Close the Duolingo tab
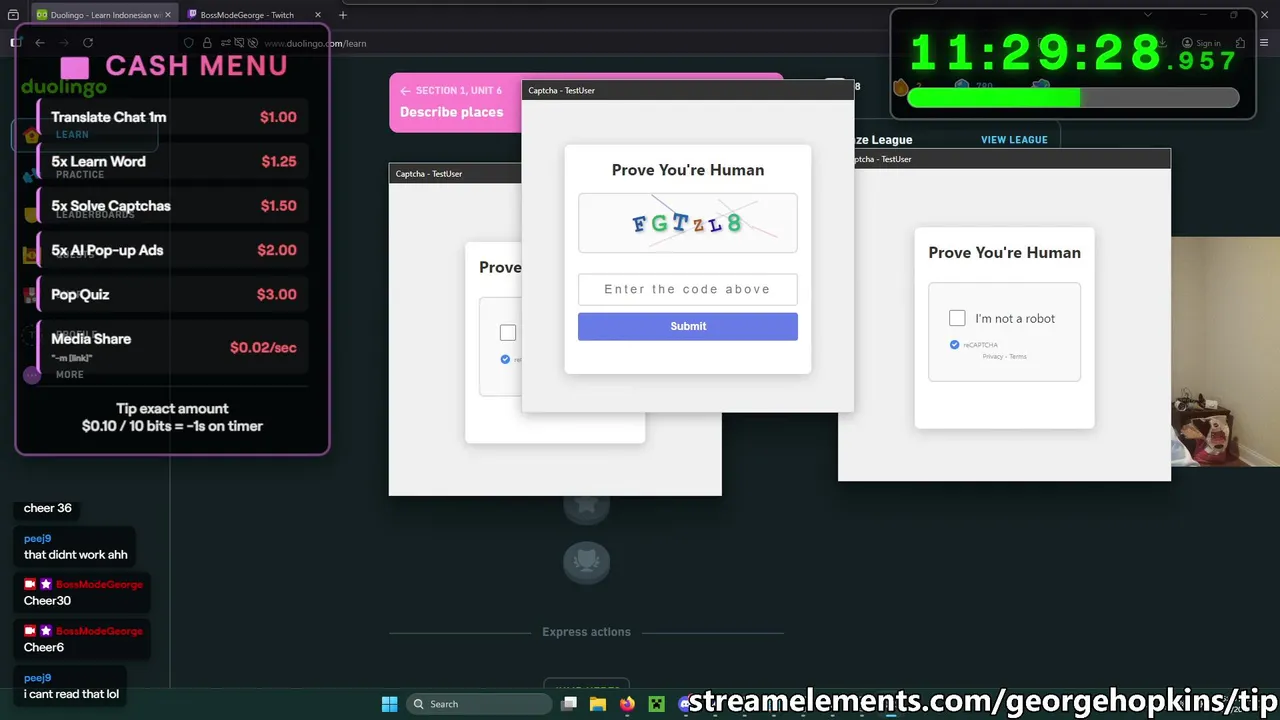This screenshot has height=720, width=1280. pyautogui.click(x=169, y=15)
